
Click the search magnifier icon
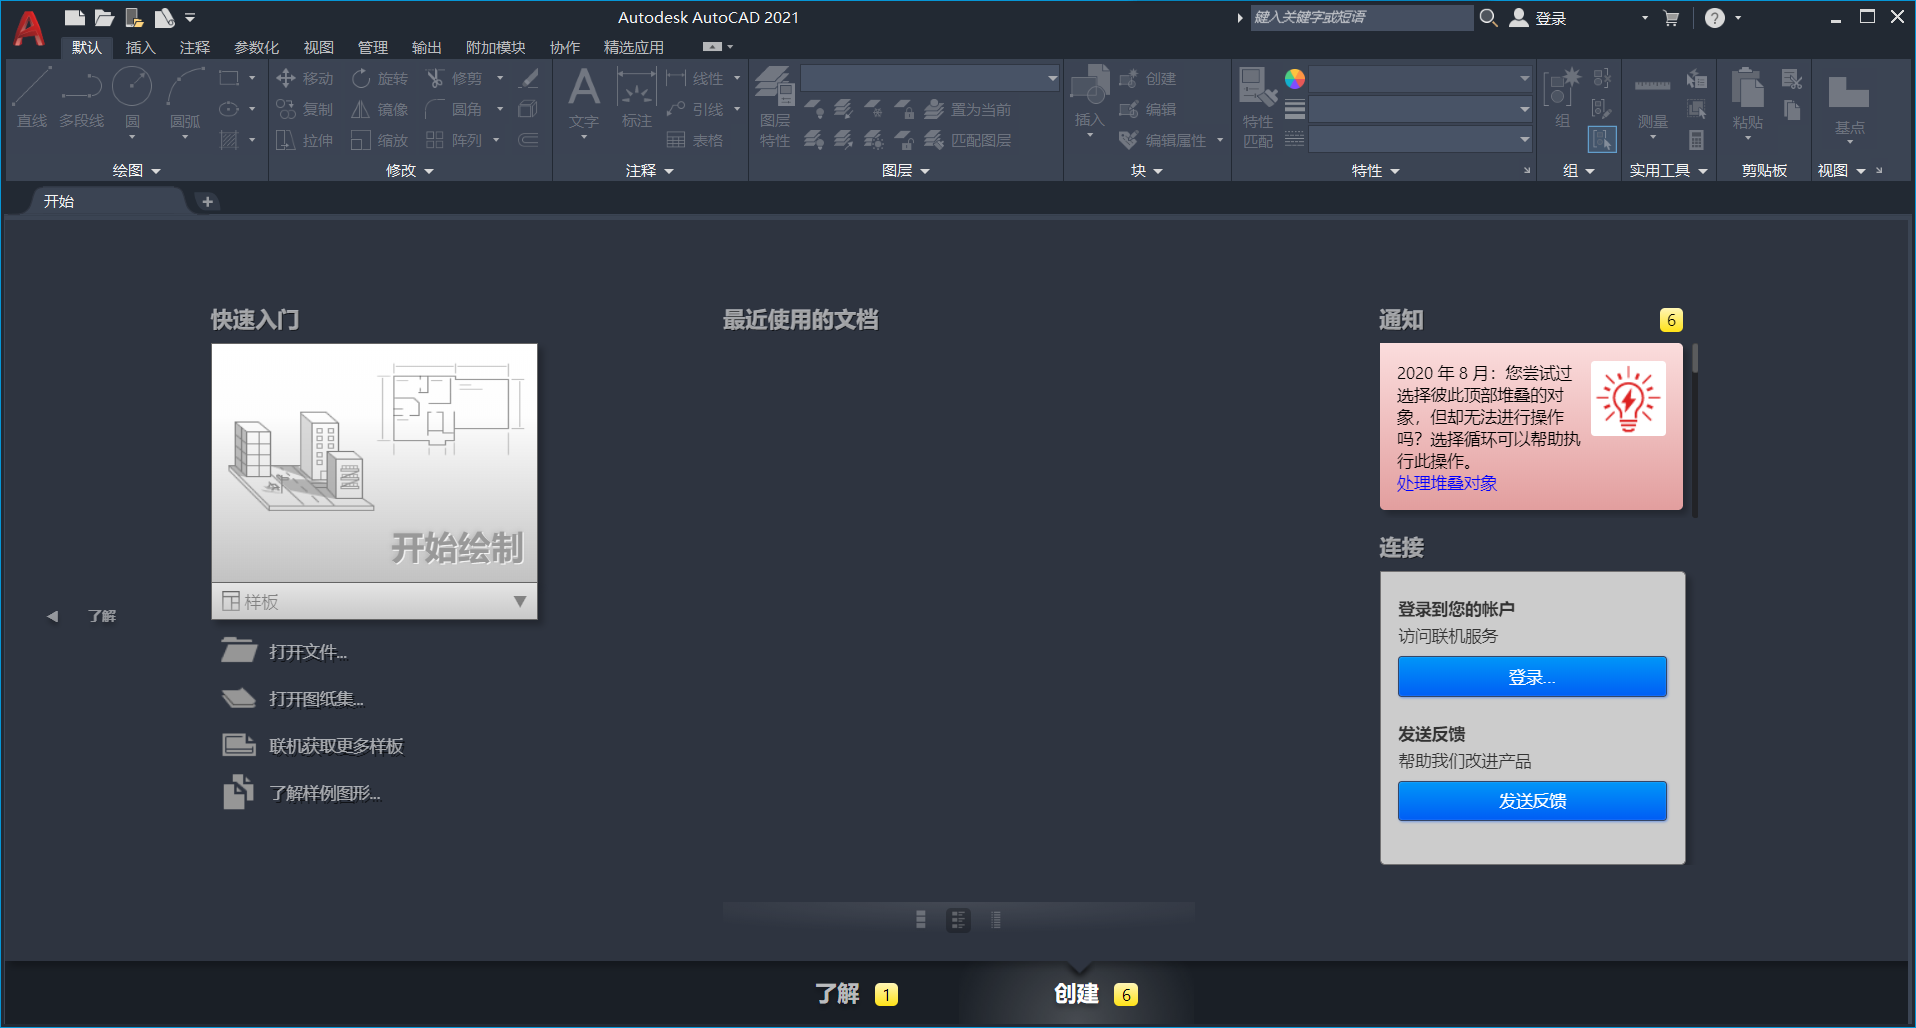pos(1488,17)
